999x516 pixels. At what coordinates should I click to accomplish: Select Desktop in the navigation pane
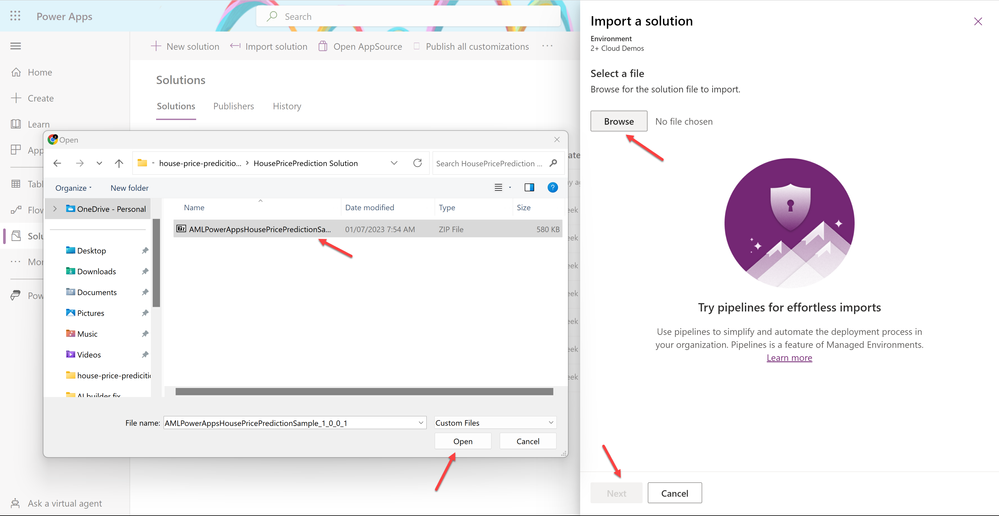pos(86,251)
